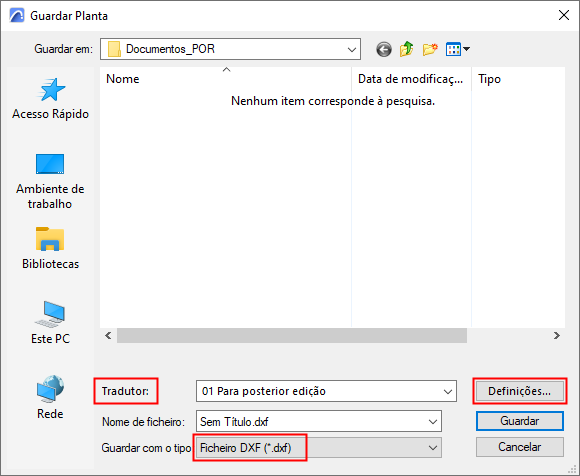Open Ambiente de trabalho location
580x476 pixels.
[50, 181]
